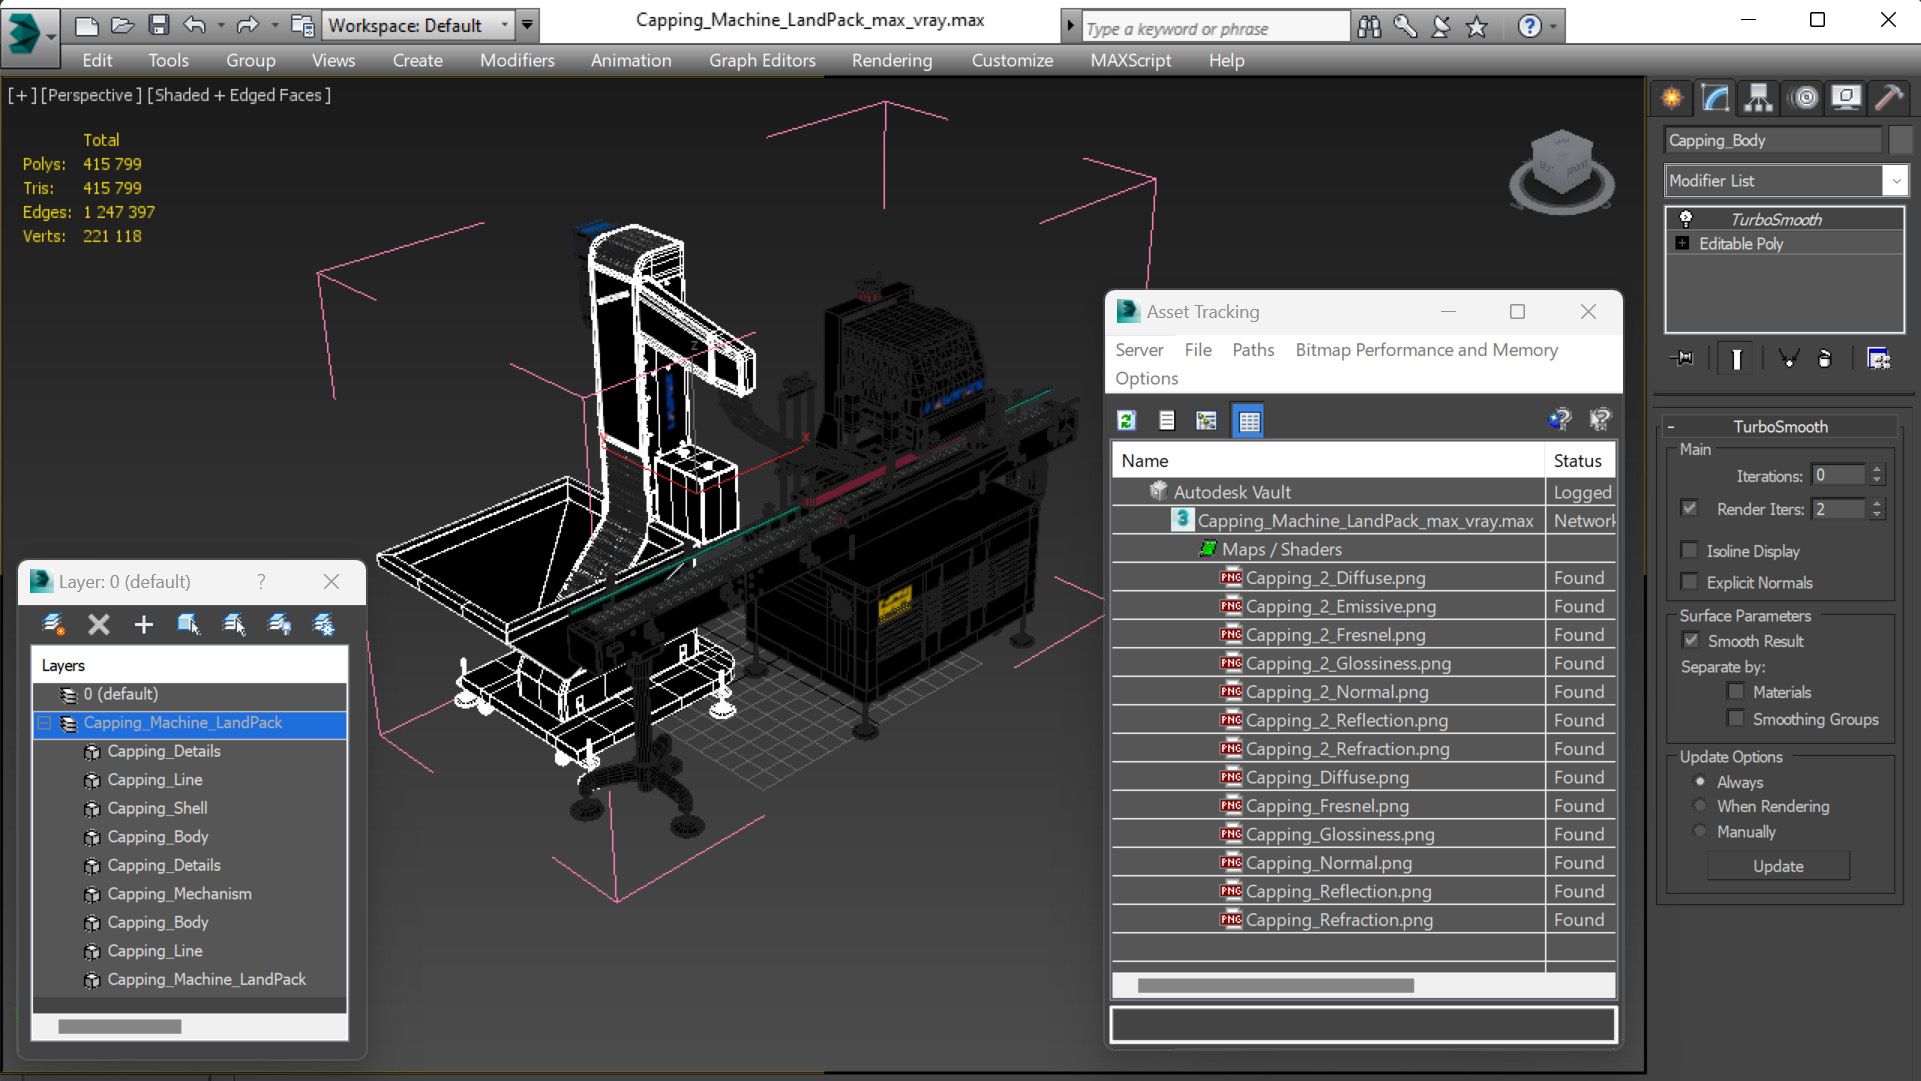Open the Graph Editors menu
This screenshot has width=1921, height=1081.
(762, 60)
